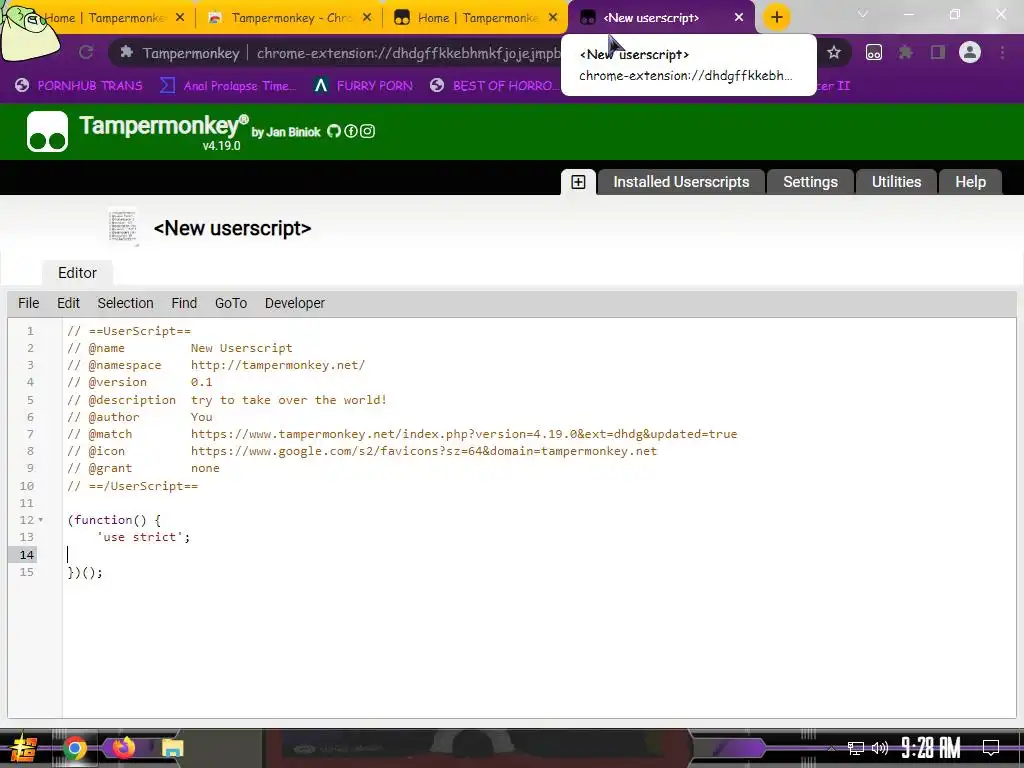Open the Tampermonkey extension toolbar icon
Screen dimensions: 1024x768
pos(874,53)
